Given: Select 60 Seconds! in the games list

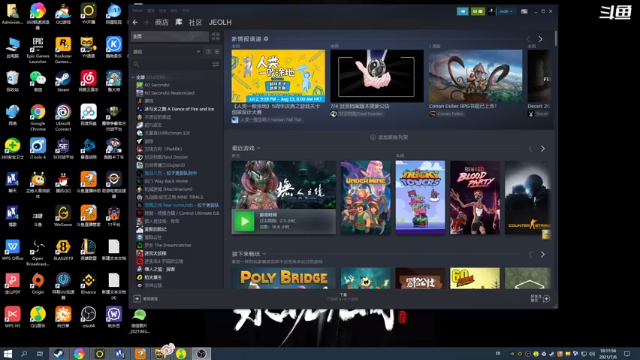Looking at the screenshot, I should click(x=157, y=85).
